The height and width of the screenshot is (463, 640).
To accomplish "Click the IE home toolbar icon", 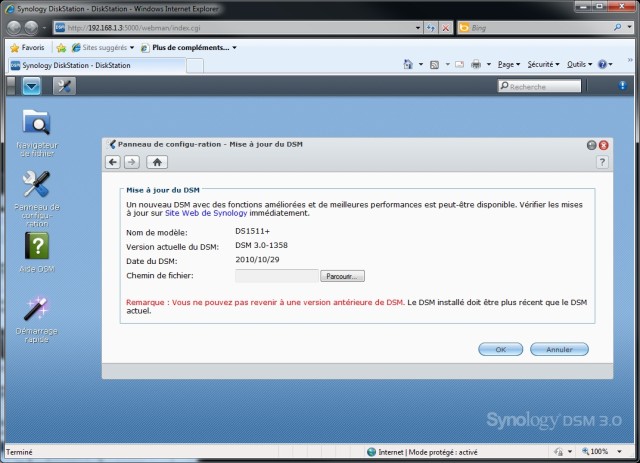I will point(408,64).
